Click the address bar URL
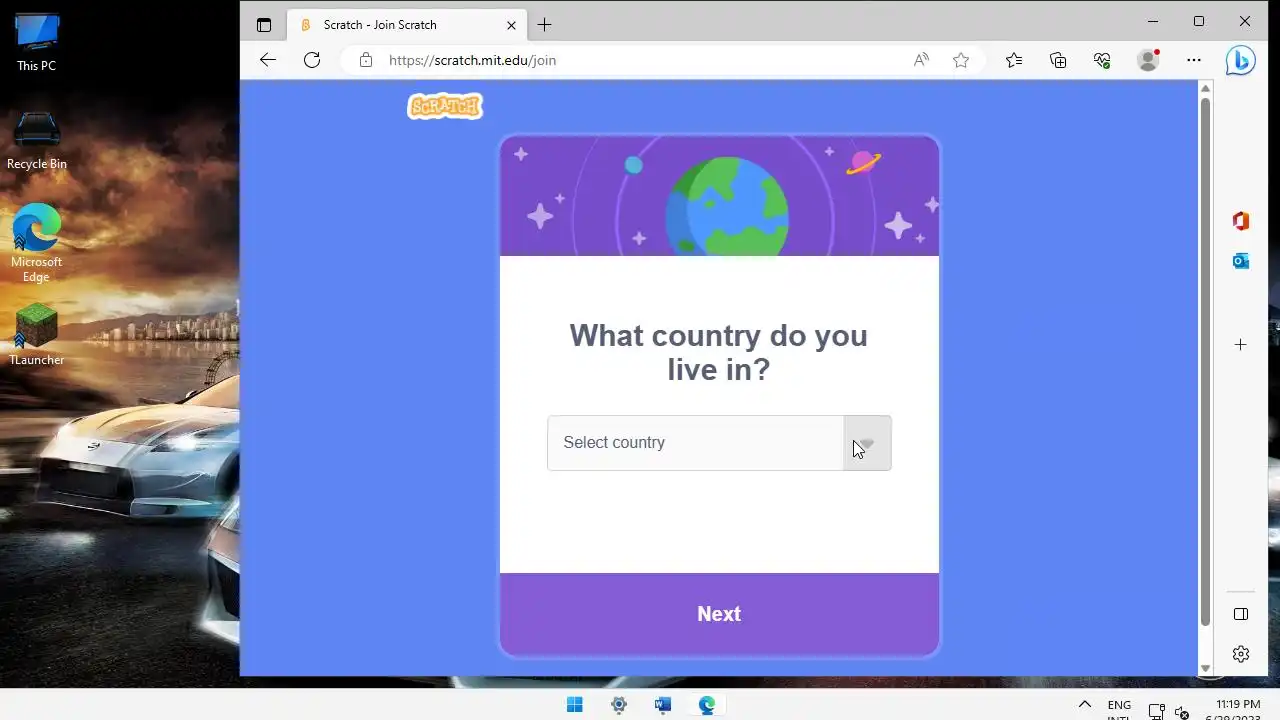Screen dimensions: 1280x720 472,60
